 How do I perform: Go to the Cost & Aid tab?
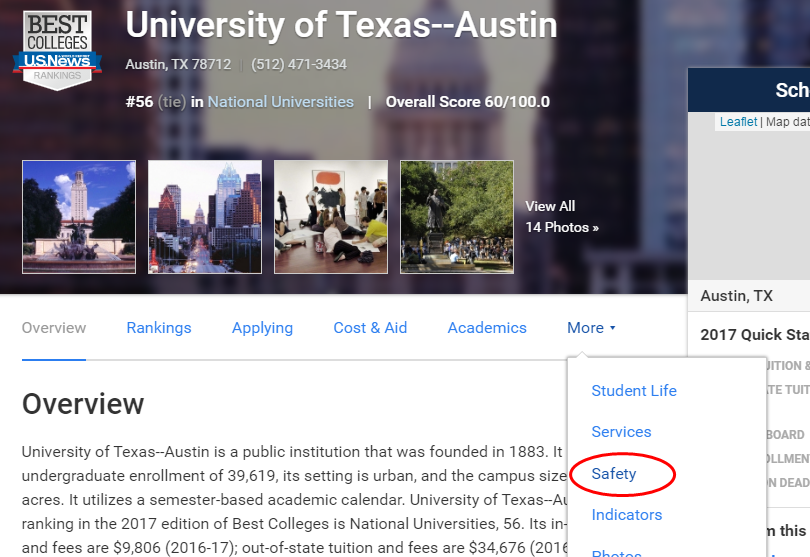click(x=370, y=328)
